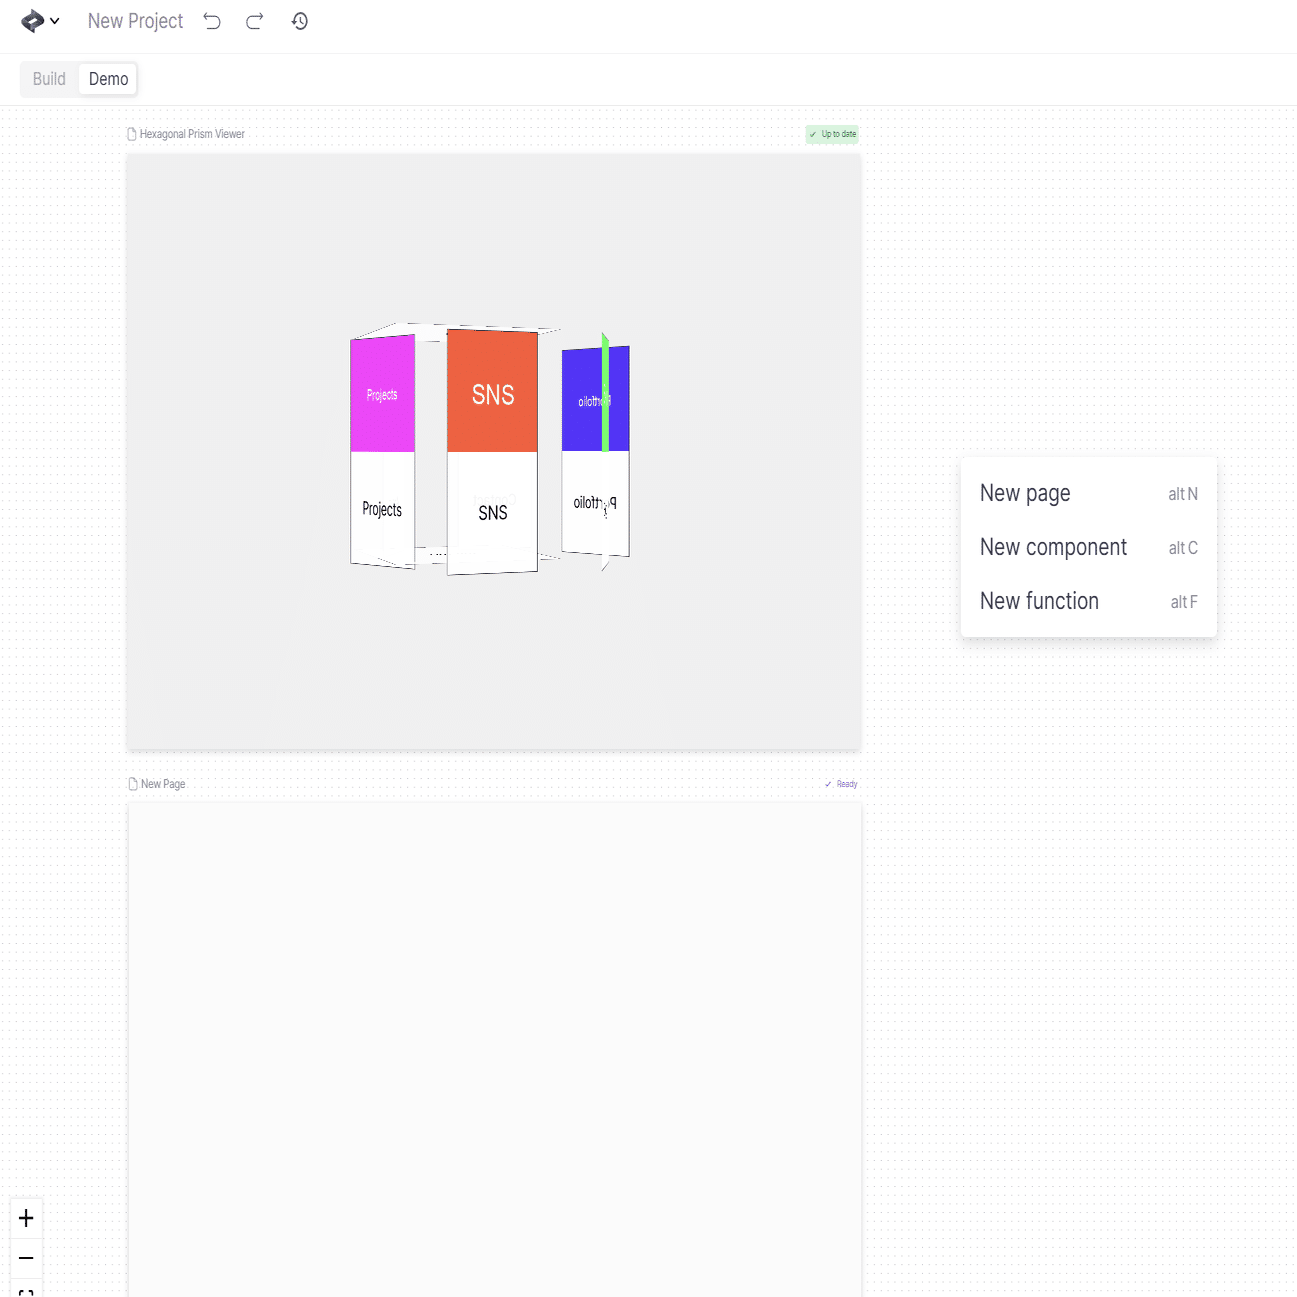This screenshot has height=1297, width=1297.
Task: Click the fit-to-screen icon bottom left
Action: click(x=26, y=1292)
